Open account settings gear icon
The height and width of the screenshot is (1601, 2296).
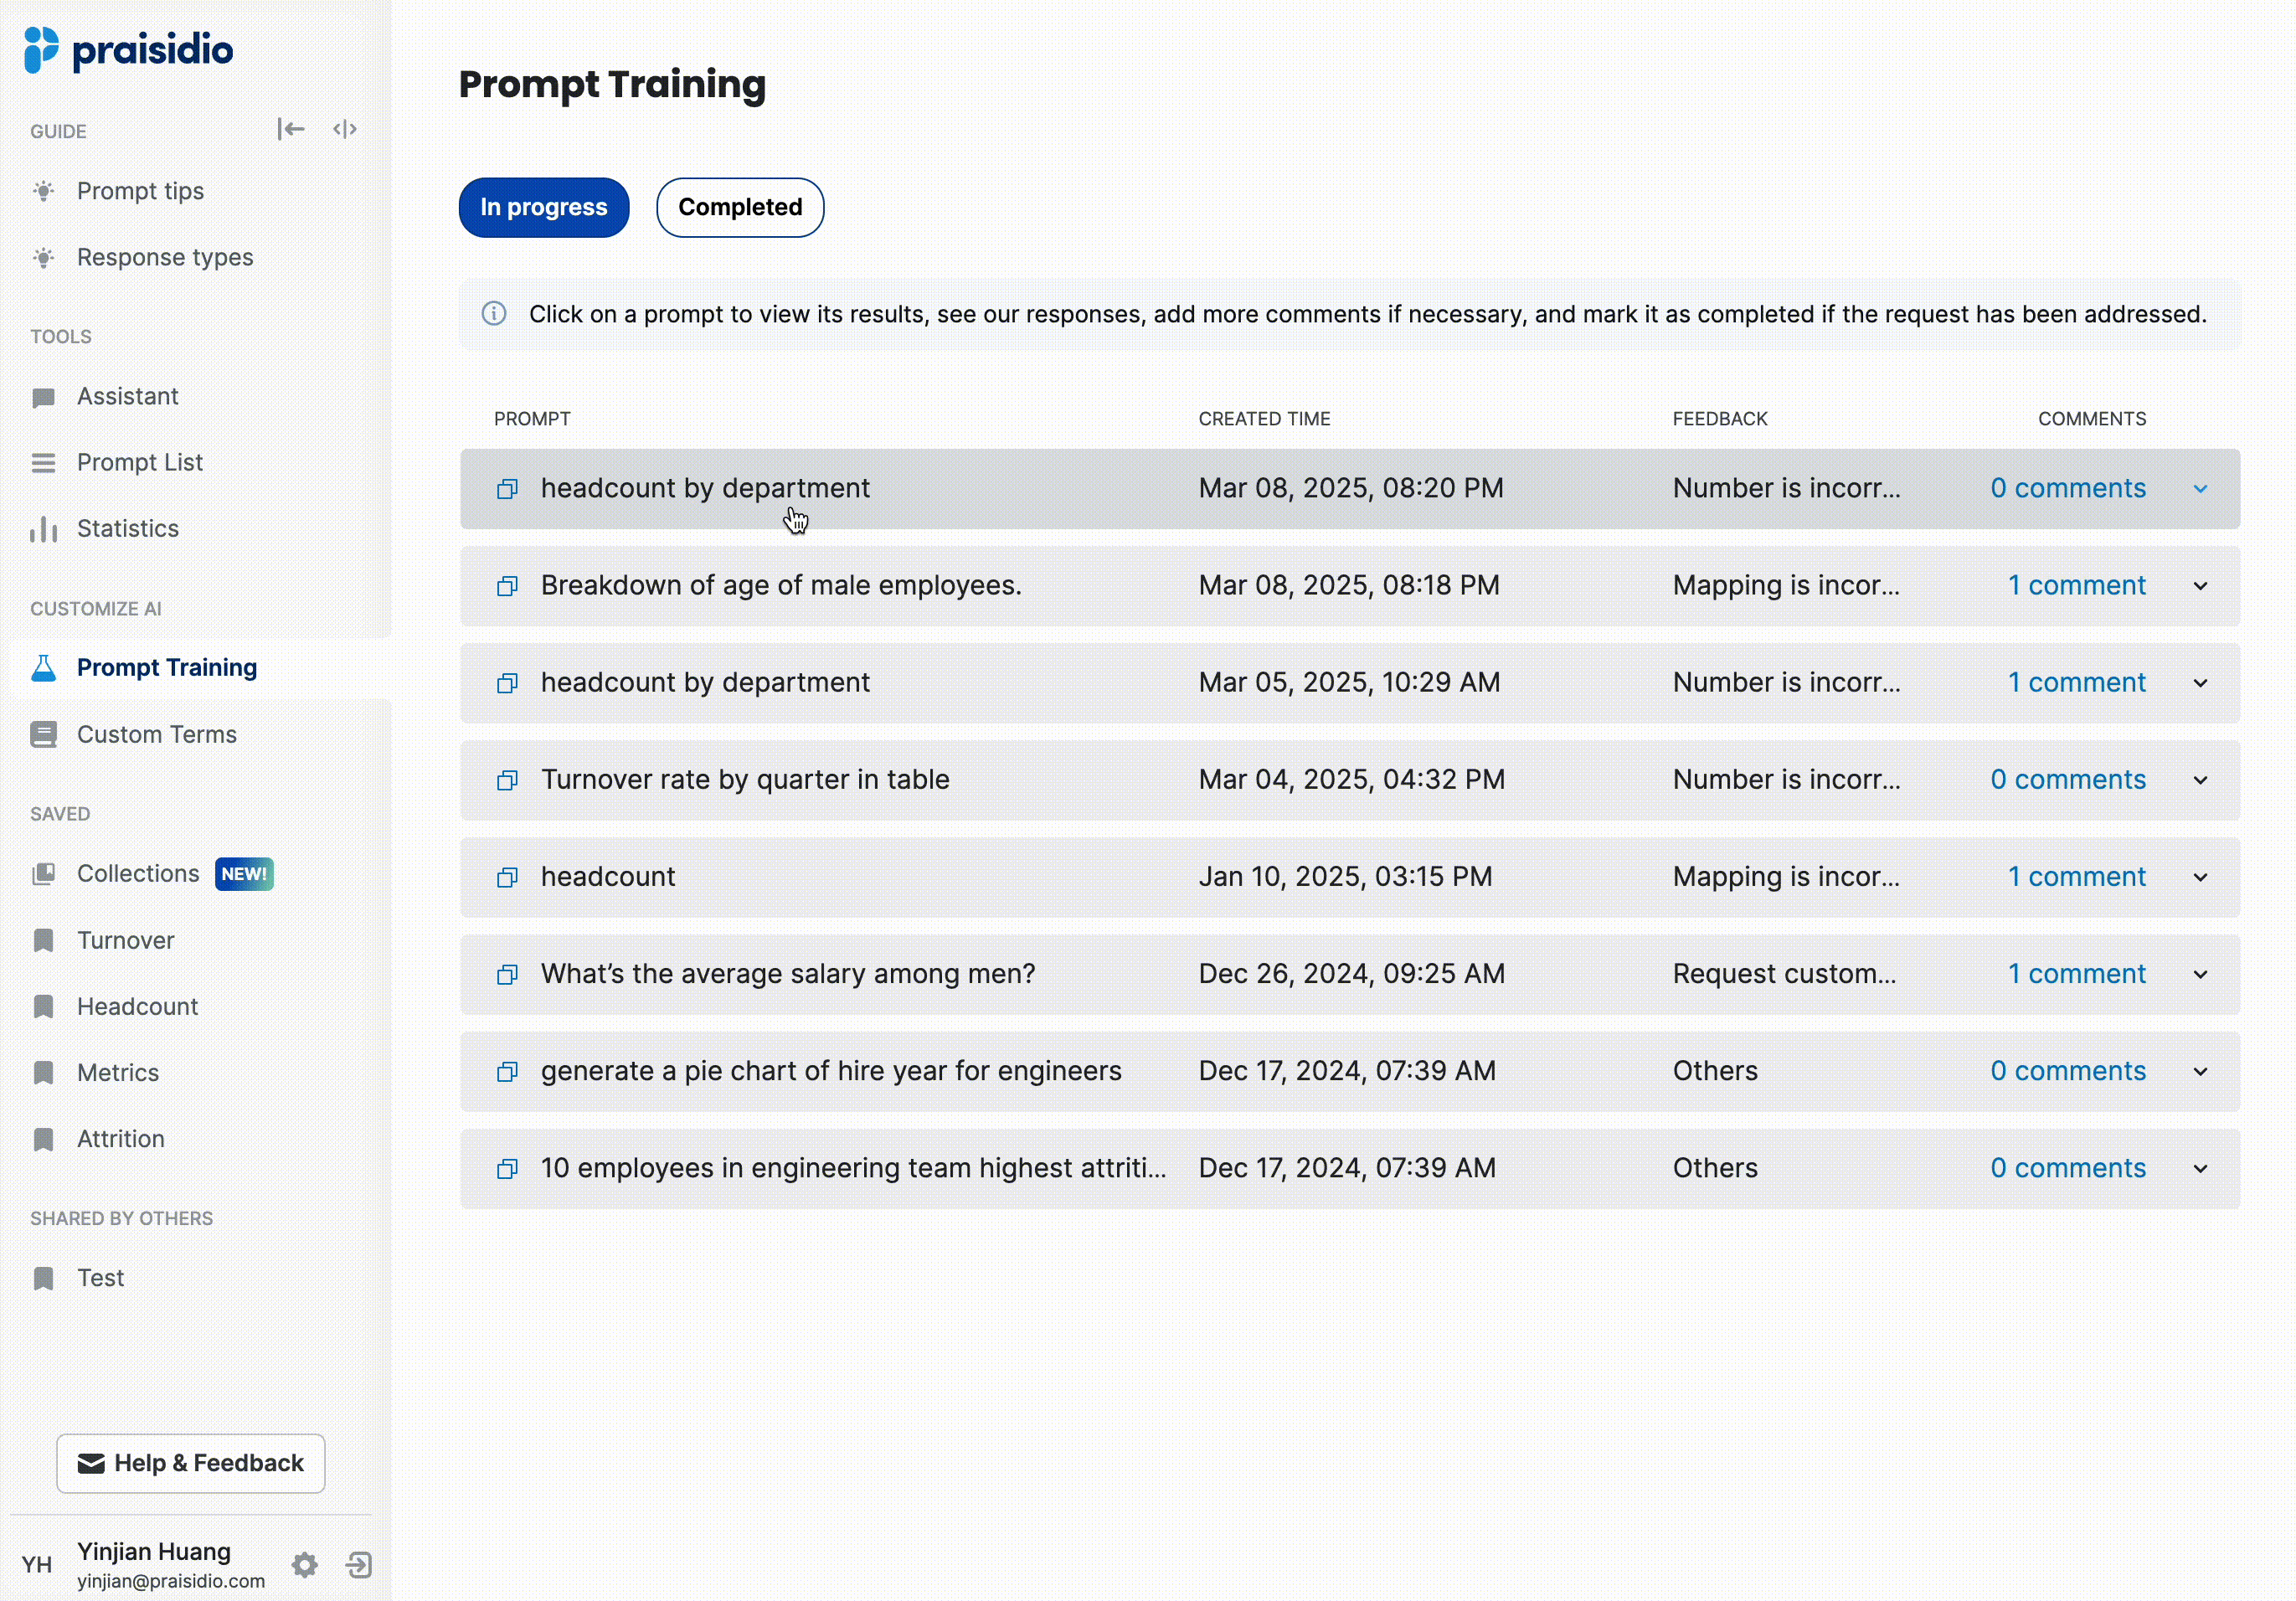tap(305, 1564)
